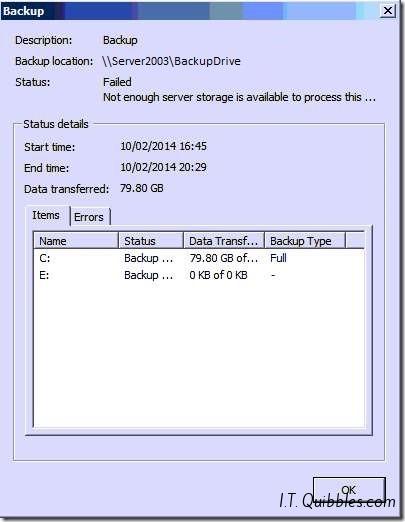Sort by the Name column header

pyautogui.click(x=76, y=241)
